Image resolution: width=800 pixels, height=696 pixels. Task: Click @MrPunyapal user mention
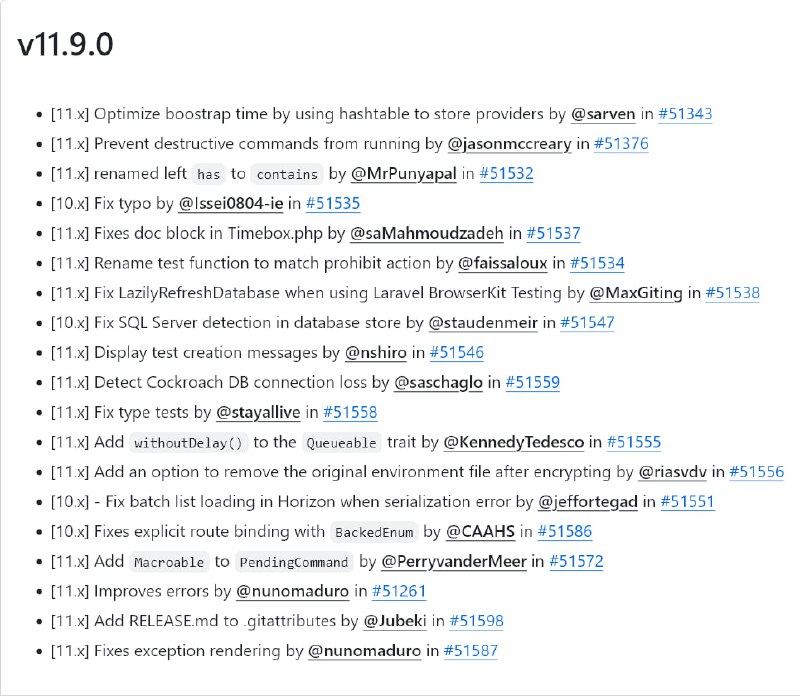point(404,173)
